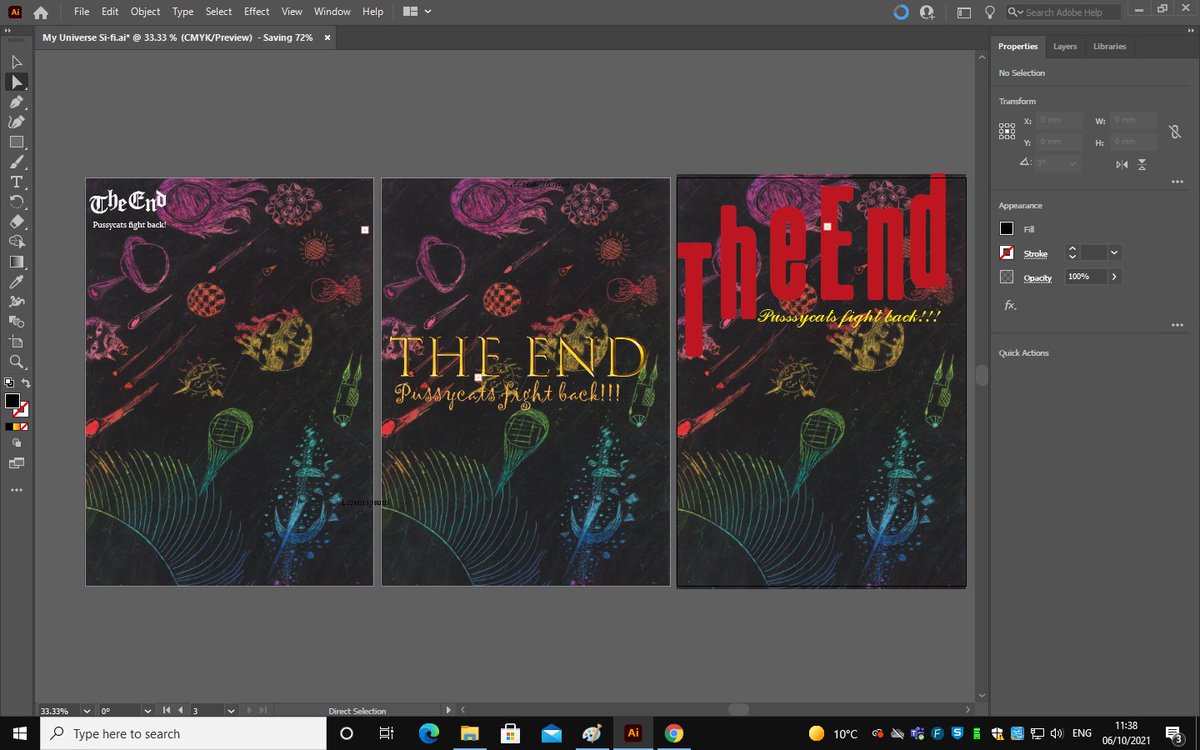Open Edit Toolbar three-dots button
The height and width of the screenshot is (750, 1200).
(17, 490)
